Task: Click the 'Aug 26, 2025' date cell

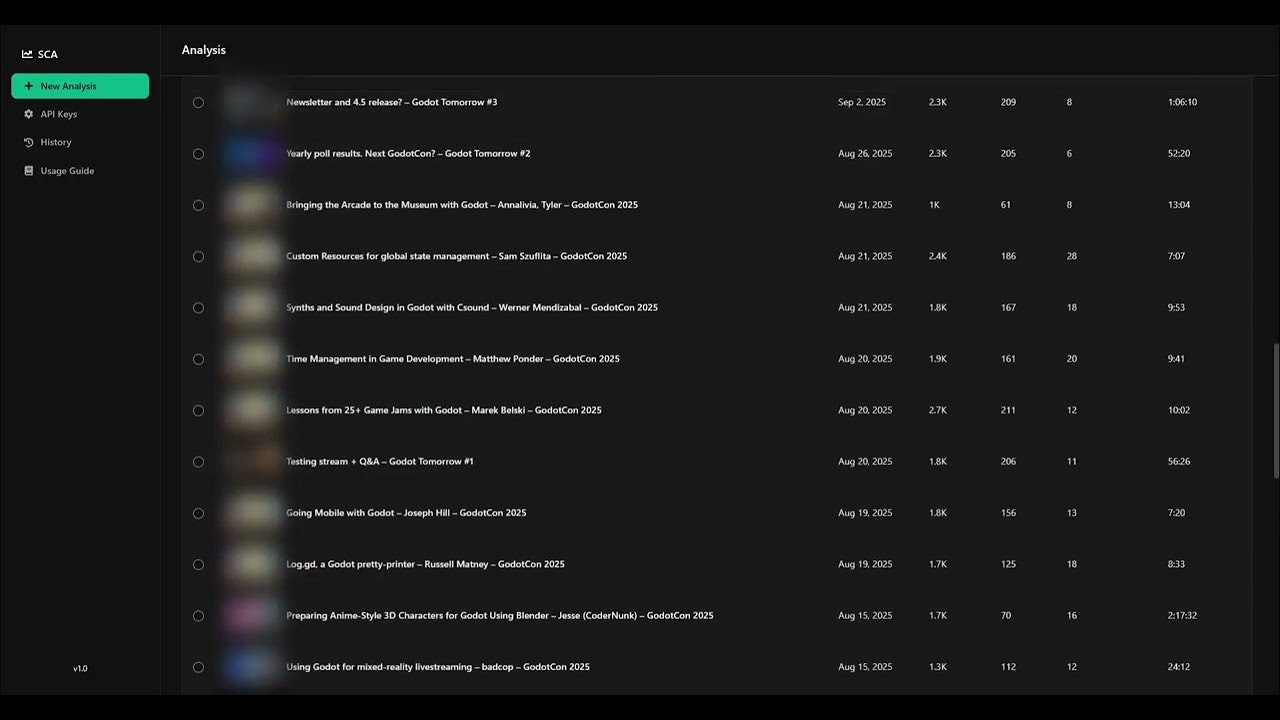Action: click(865, 154)
